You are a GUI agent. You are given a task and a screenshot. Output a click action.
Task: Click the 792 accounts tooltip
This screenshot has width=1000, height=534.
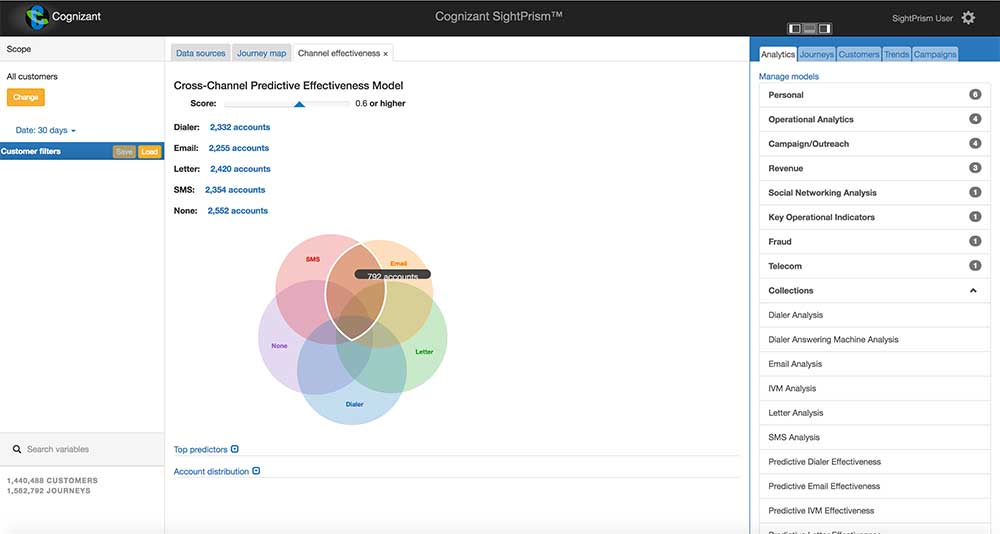[392, 276]
